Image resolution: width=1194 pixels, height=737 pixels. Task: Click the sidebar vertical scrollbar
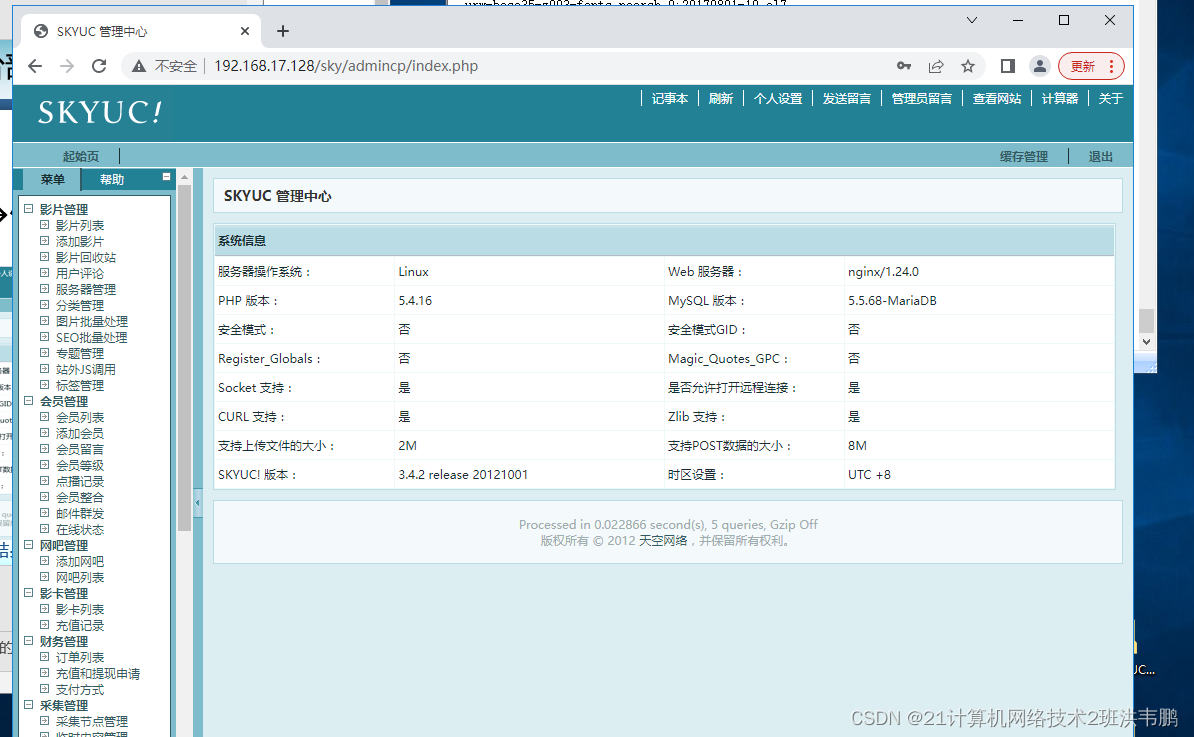point(184,358)
